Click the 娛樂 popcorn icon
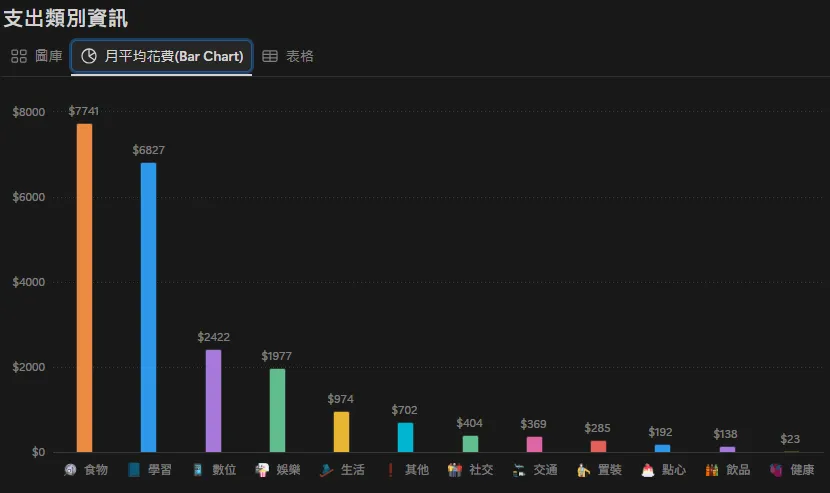The height and width of the screenshot is (493, 830). click(x=262, y=470)
